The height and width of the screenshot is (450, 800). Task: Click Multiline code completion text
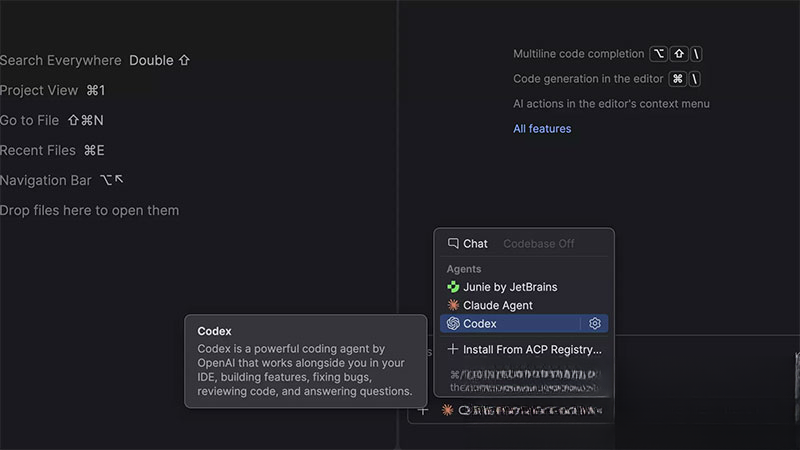click(579, 54)
